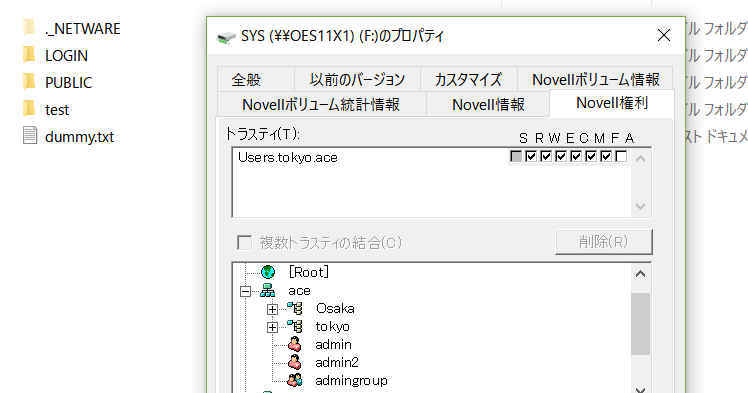
Task: Click the ace organization icon
Action: [x=268, y=290]
